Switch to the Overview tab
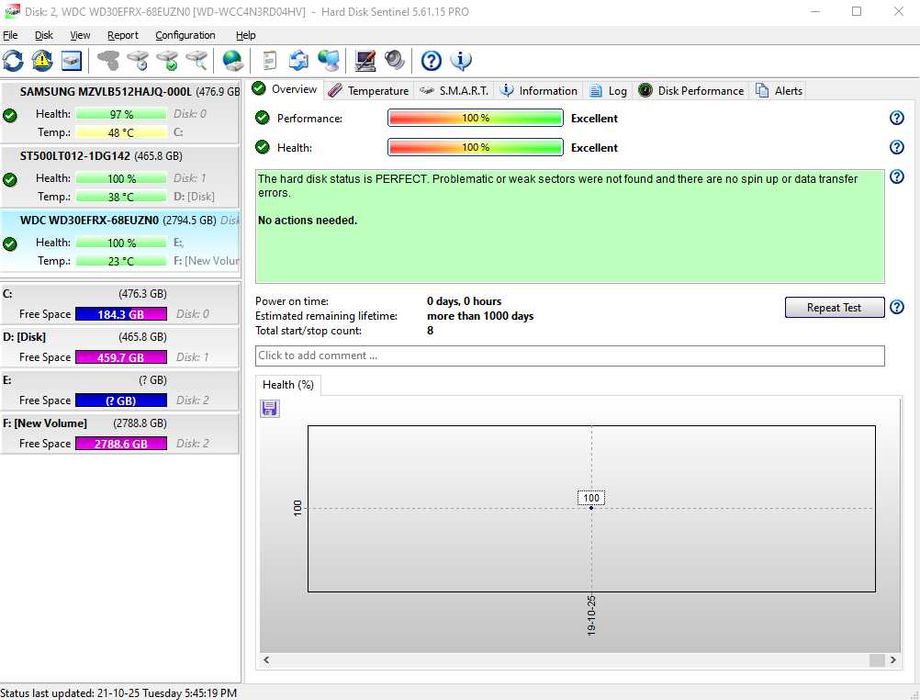 [285, 89]
